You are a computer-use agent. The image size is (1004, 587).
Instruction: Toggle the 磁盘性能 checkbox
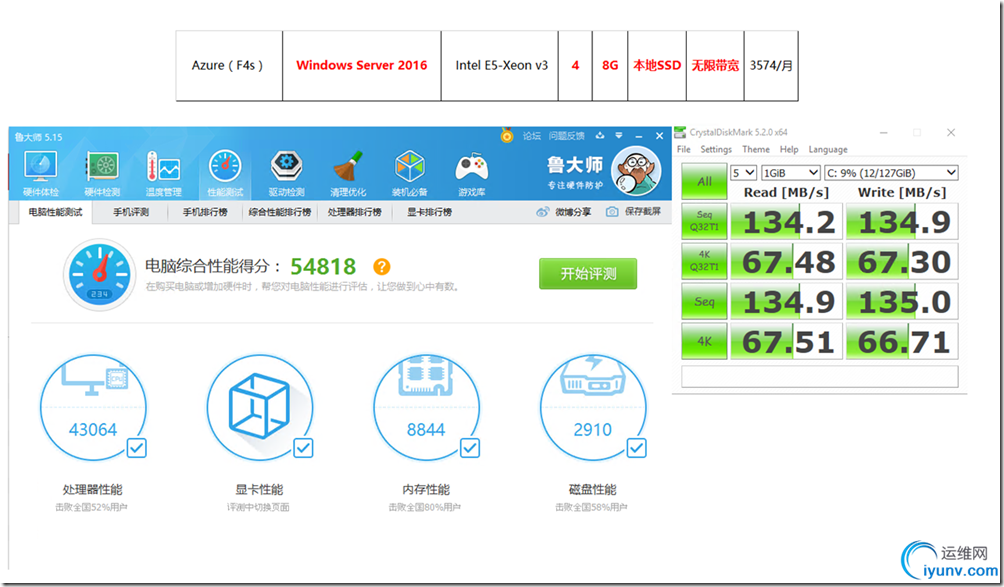click(636, 447)
